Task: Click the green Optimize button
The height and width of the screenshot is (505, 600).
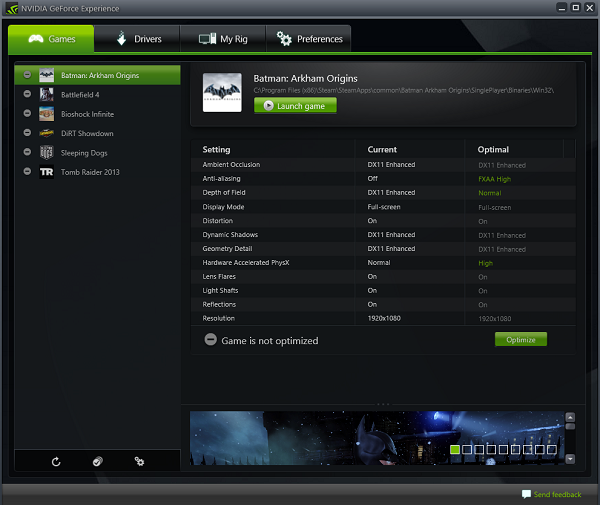Action: pyautogui.click(x=521, y=340)
